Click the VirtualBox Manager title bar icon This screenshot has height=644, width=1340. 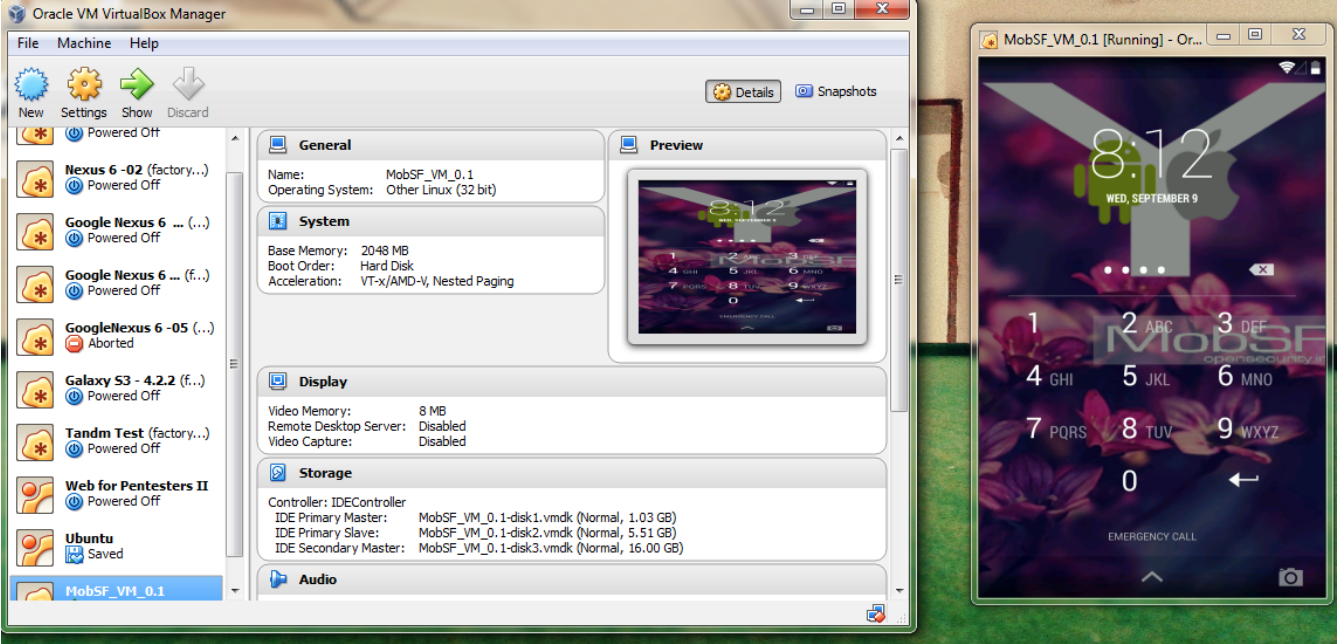point(16,14)
